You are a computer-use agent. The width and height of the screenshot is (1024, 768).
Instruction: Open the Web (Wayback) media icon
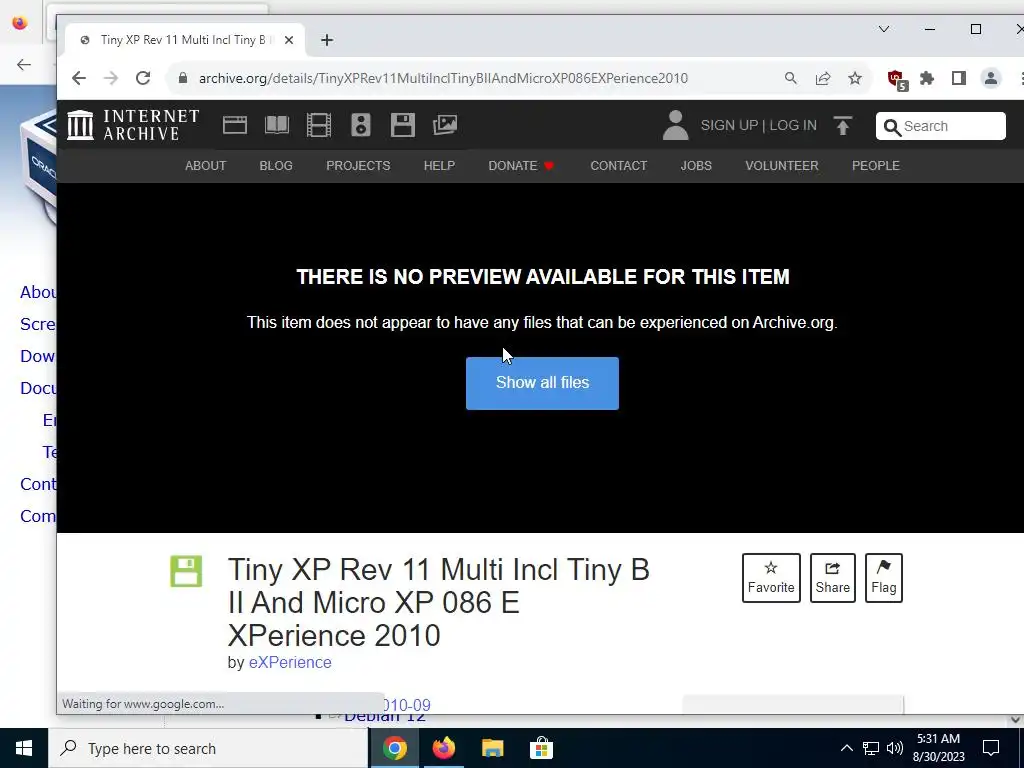234,125
